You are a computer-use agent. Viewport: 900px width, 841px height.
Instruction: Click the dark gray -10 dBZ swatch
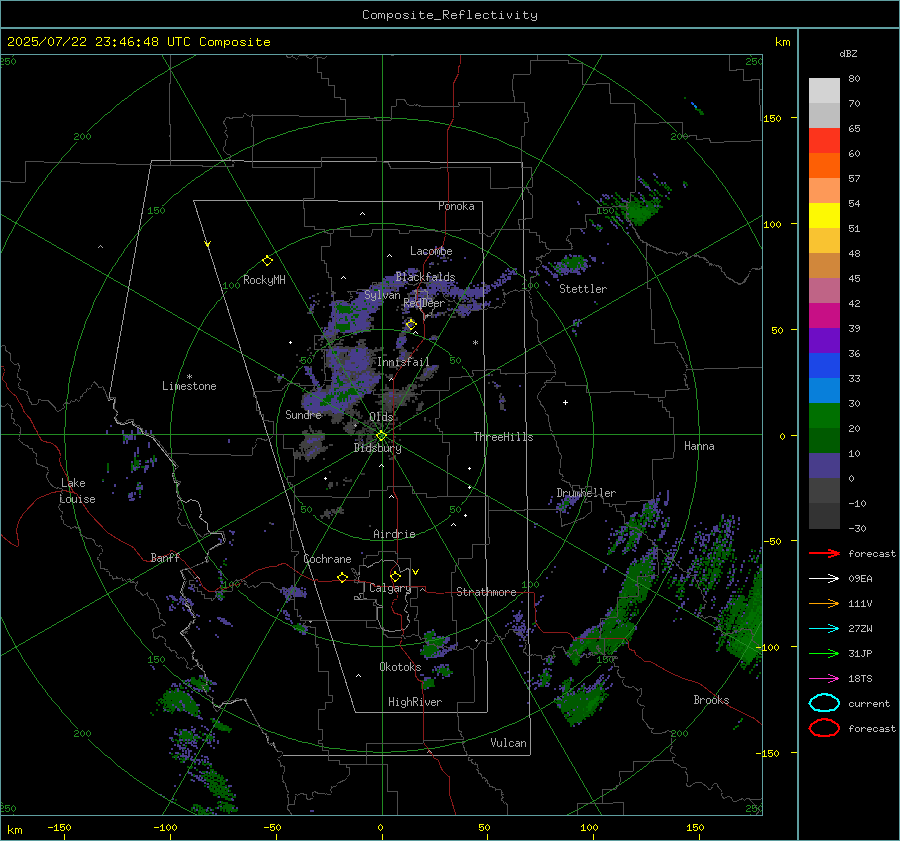[824, 516]
